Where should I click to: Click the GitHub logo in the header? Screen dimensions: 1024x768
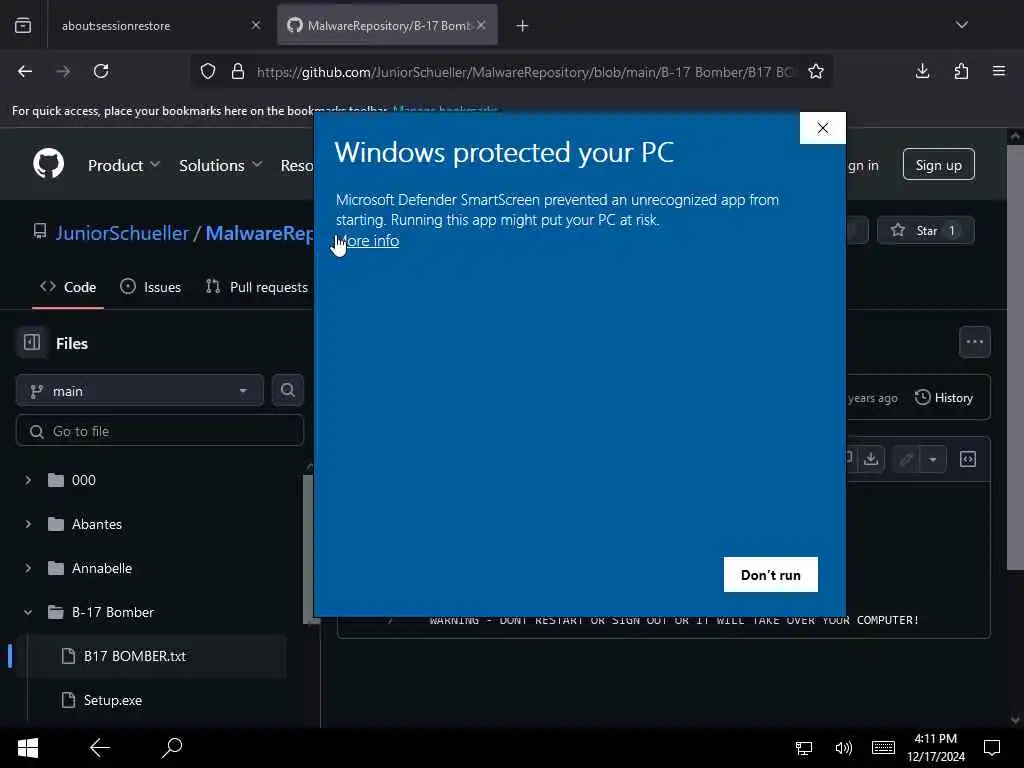point(48,164)
